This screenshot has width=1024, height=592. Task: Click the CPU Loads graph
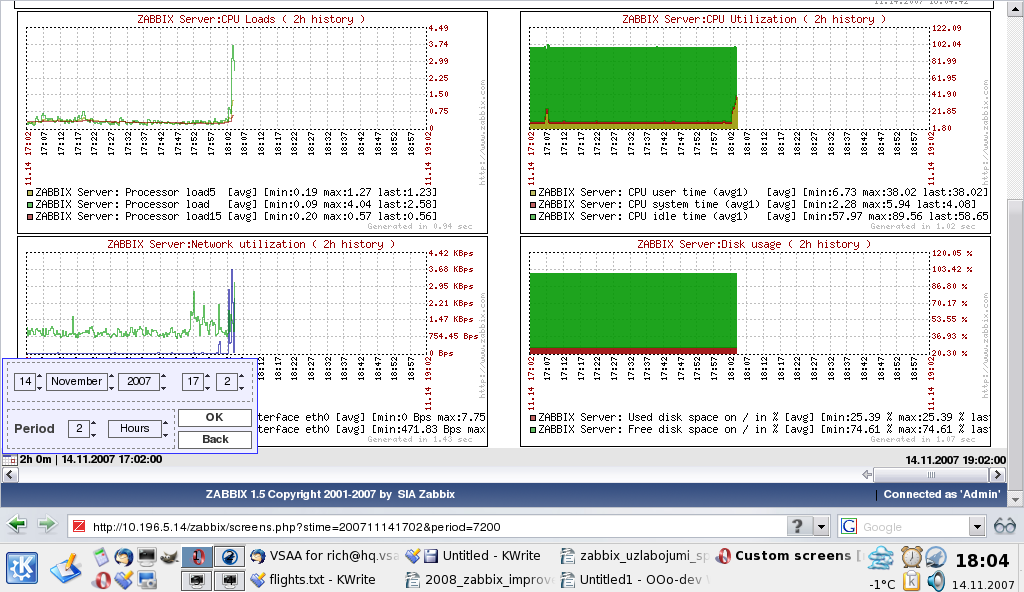[x=252, y=122]
